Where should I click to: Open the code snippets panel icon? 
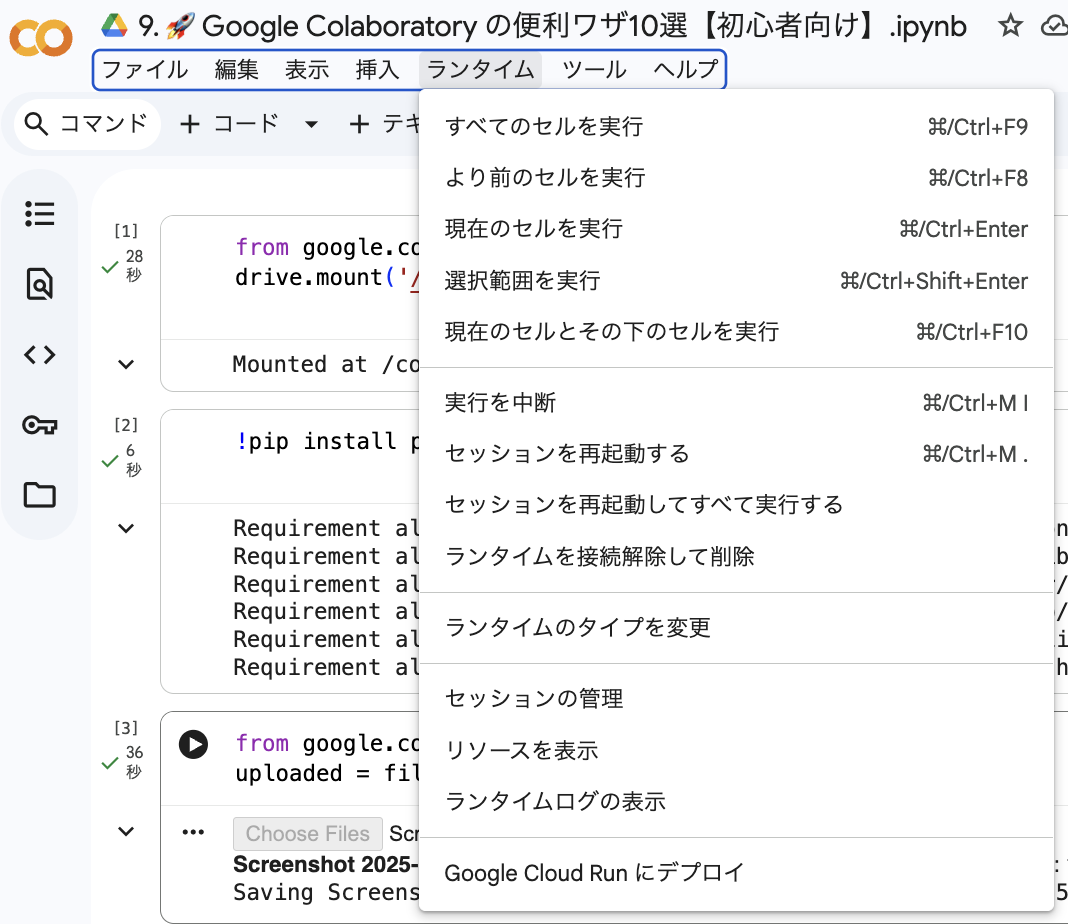click(x=40, y=354)
